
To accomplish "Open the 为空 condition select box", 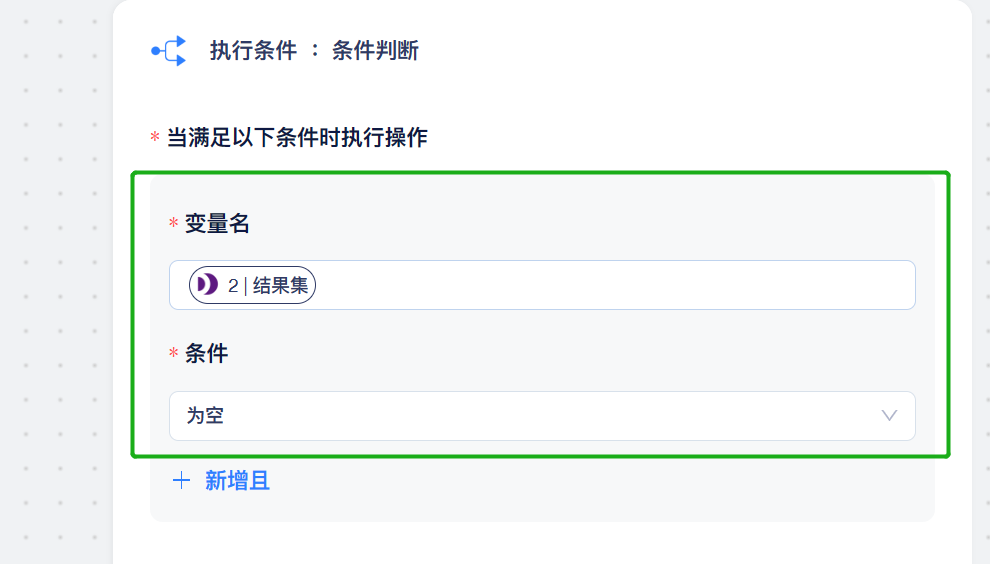I will (542, 416).
